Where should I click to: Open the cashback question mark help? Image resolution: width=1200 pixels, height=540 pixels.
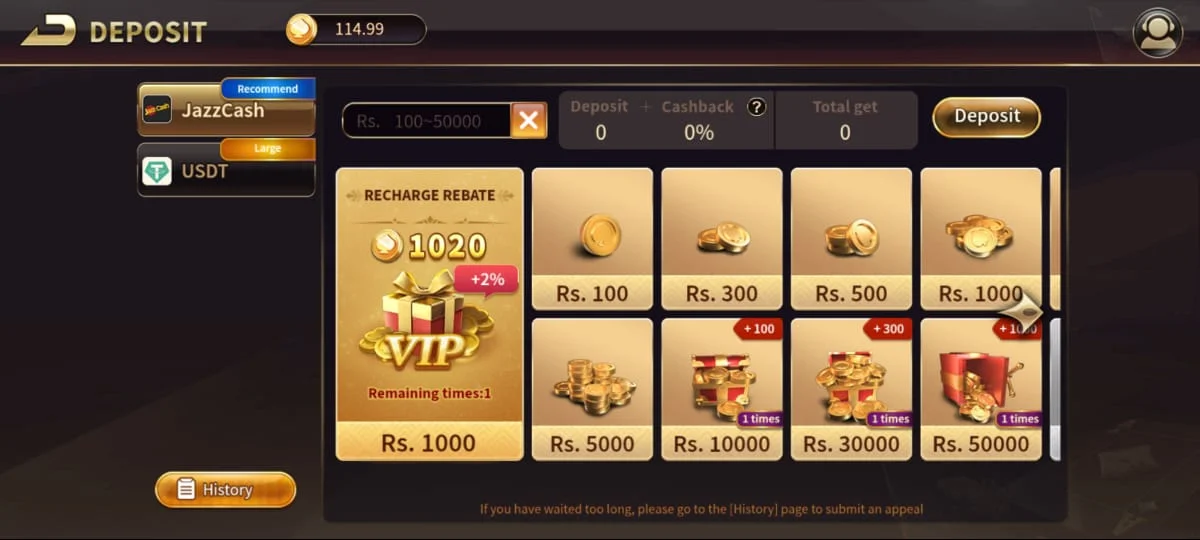click(x=757, y=107)
